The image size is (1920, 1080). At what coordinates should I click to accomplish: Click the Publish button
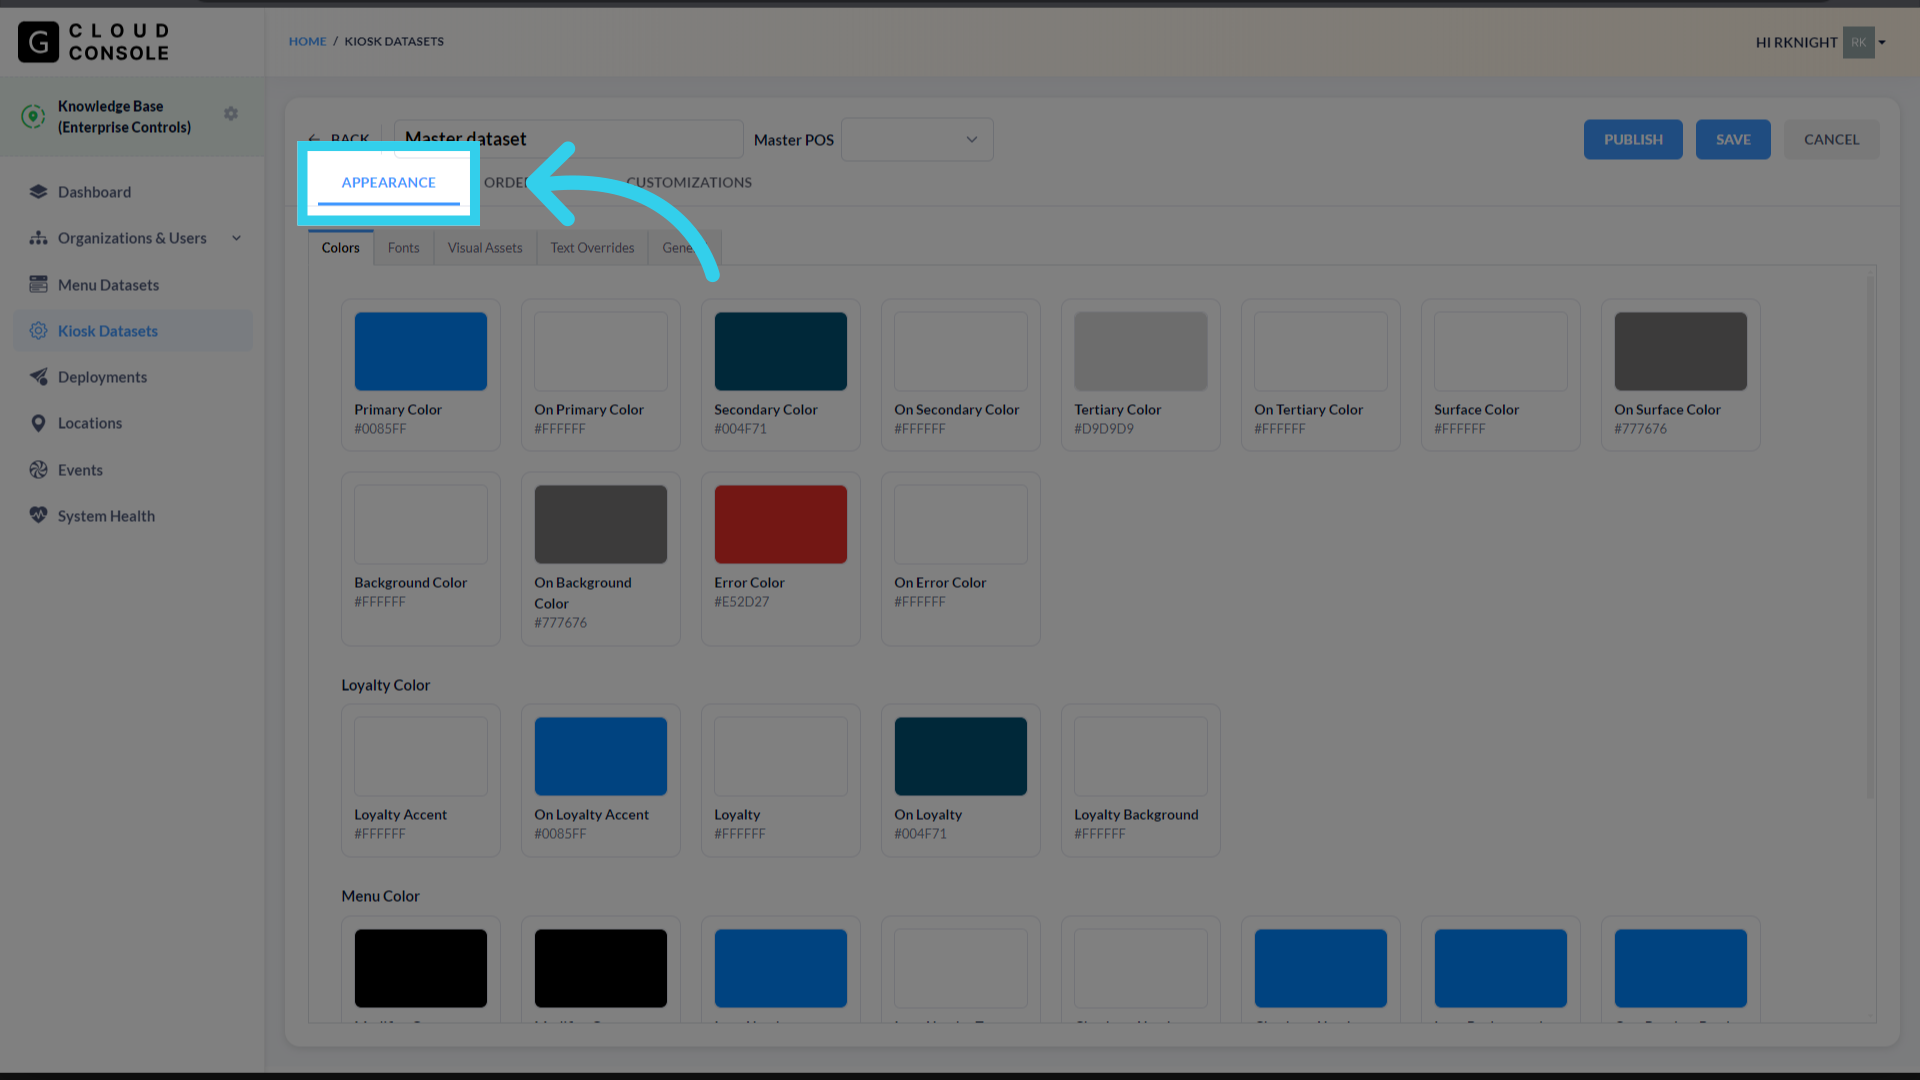point(1633,140)
